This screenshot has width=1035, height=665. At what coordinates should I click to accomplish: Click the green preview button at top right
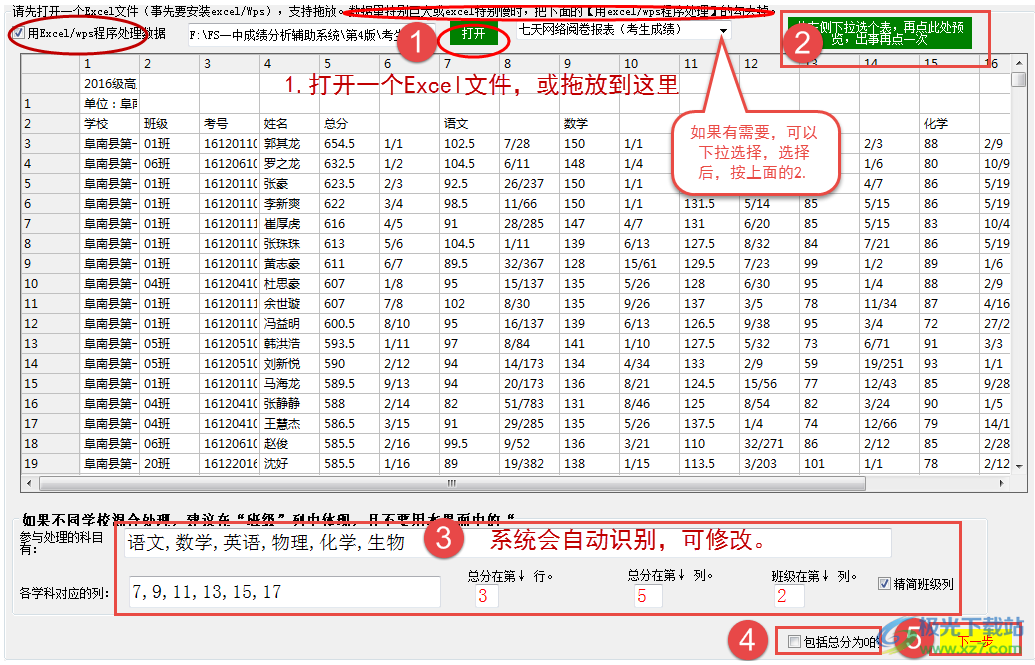[x=879, y=32]
